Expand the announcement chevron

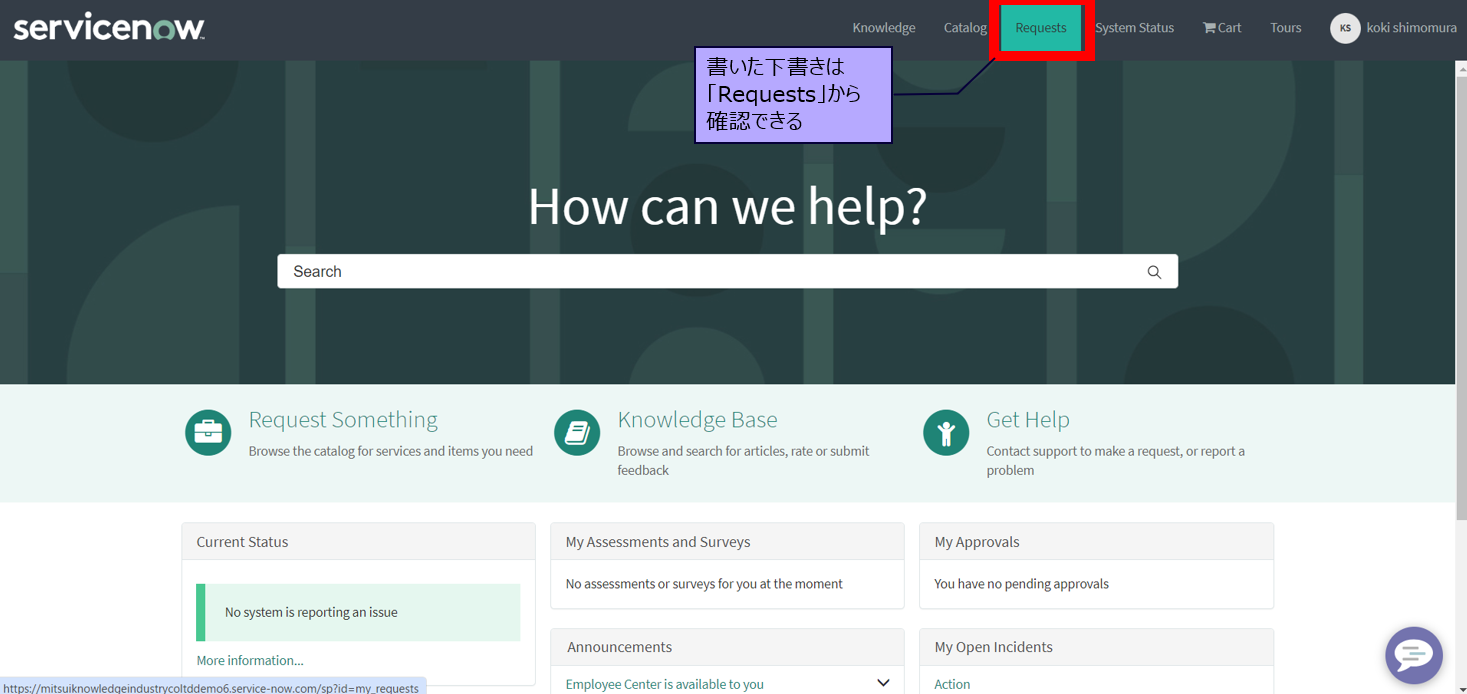[x=883, y=683]
